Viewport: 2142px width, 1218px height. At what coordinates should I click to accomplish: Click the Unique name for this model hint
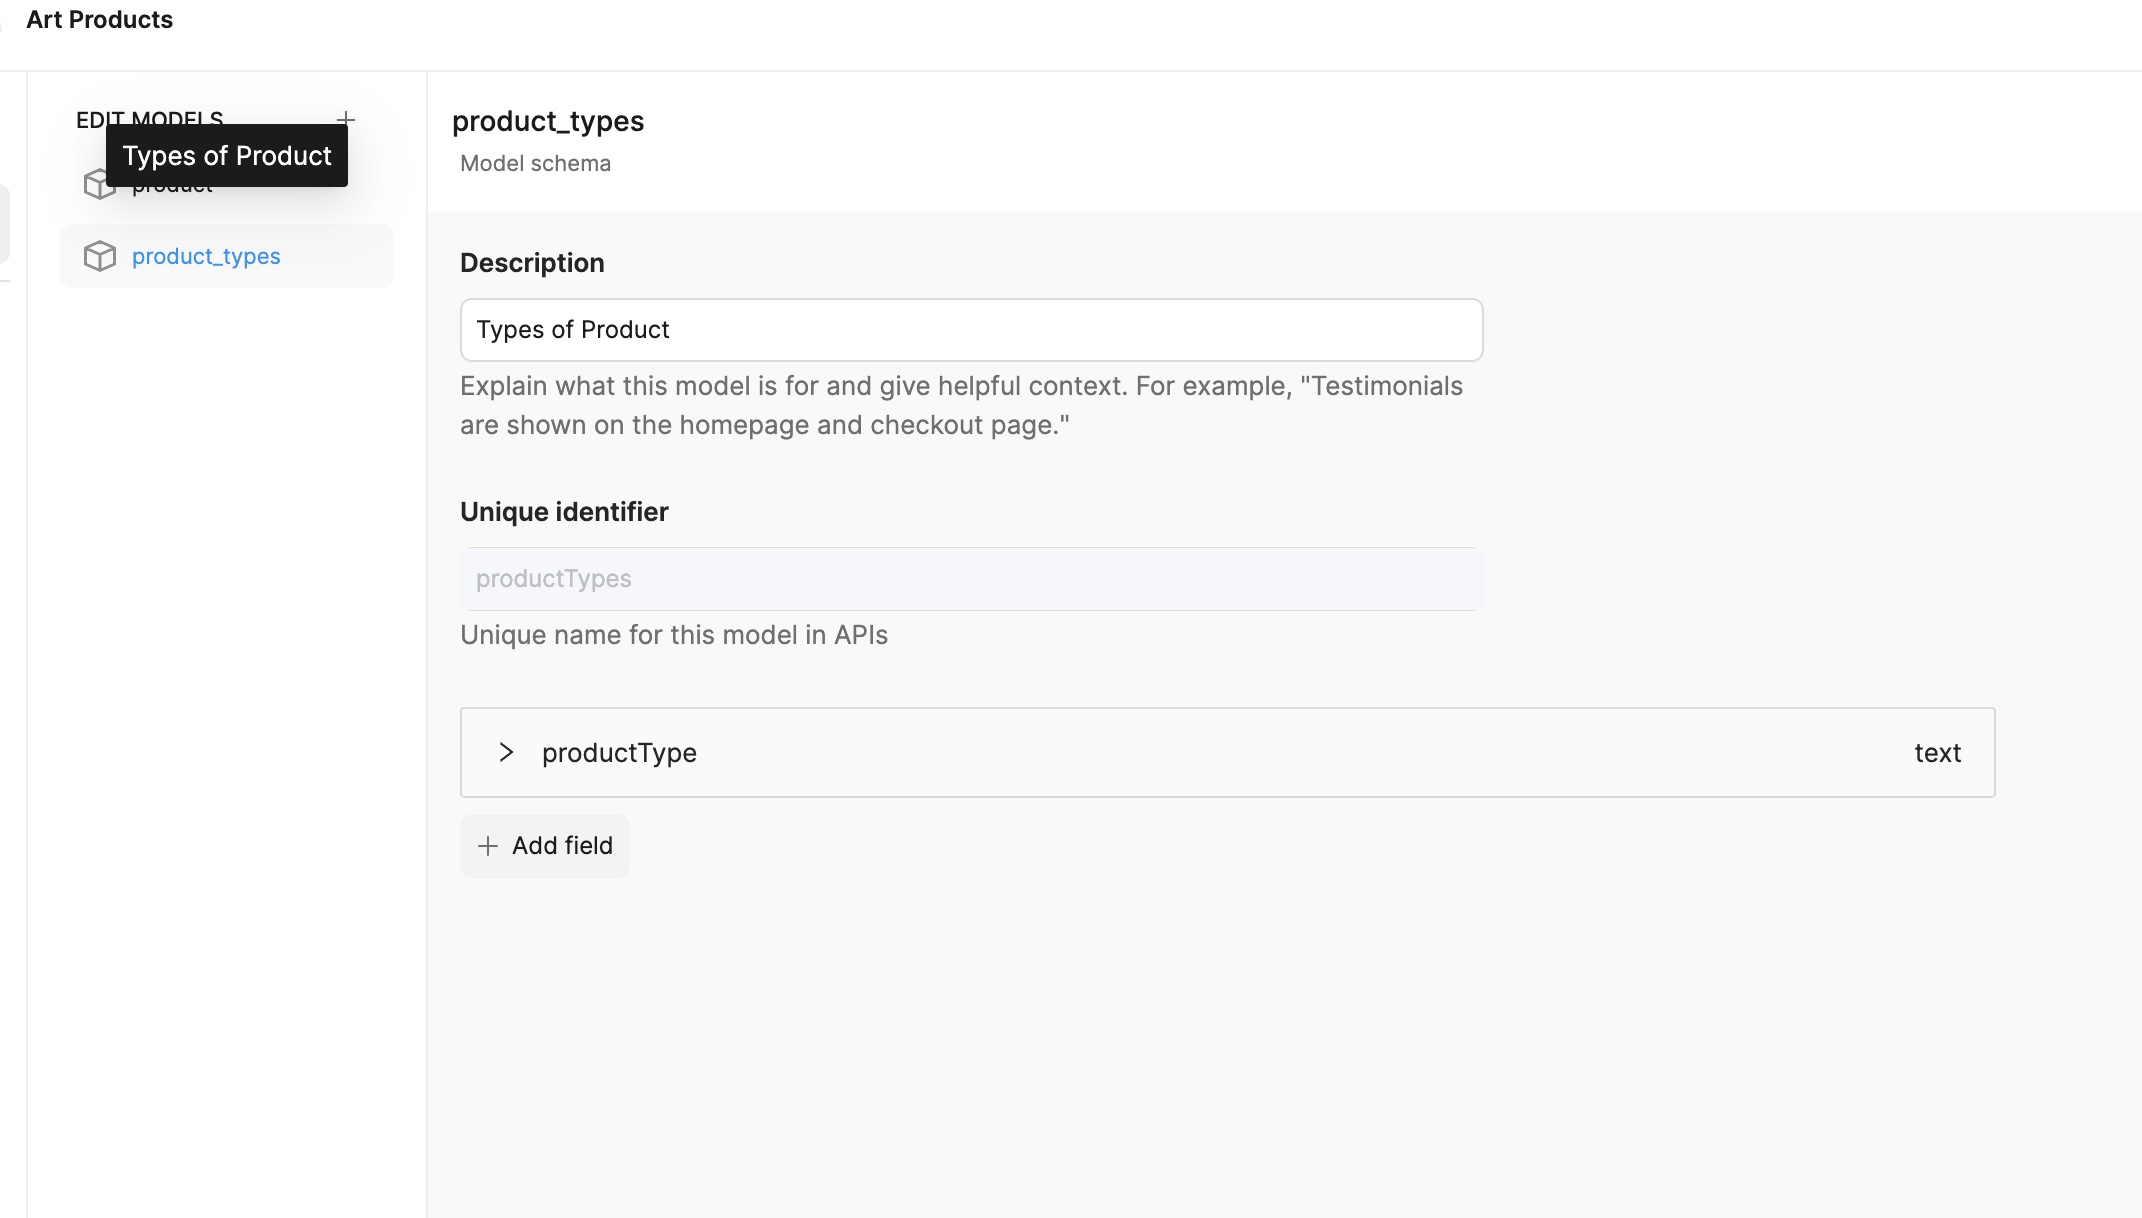pyautogui.click(x=673, y=635)
